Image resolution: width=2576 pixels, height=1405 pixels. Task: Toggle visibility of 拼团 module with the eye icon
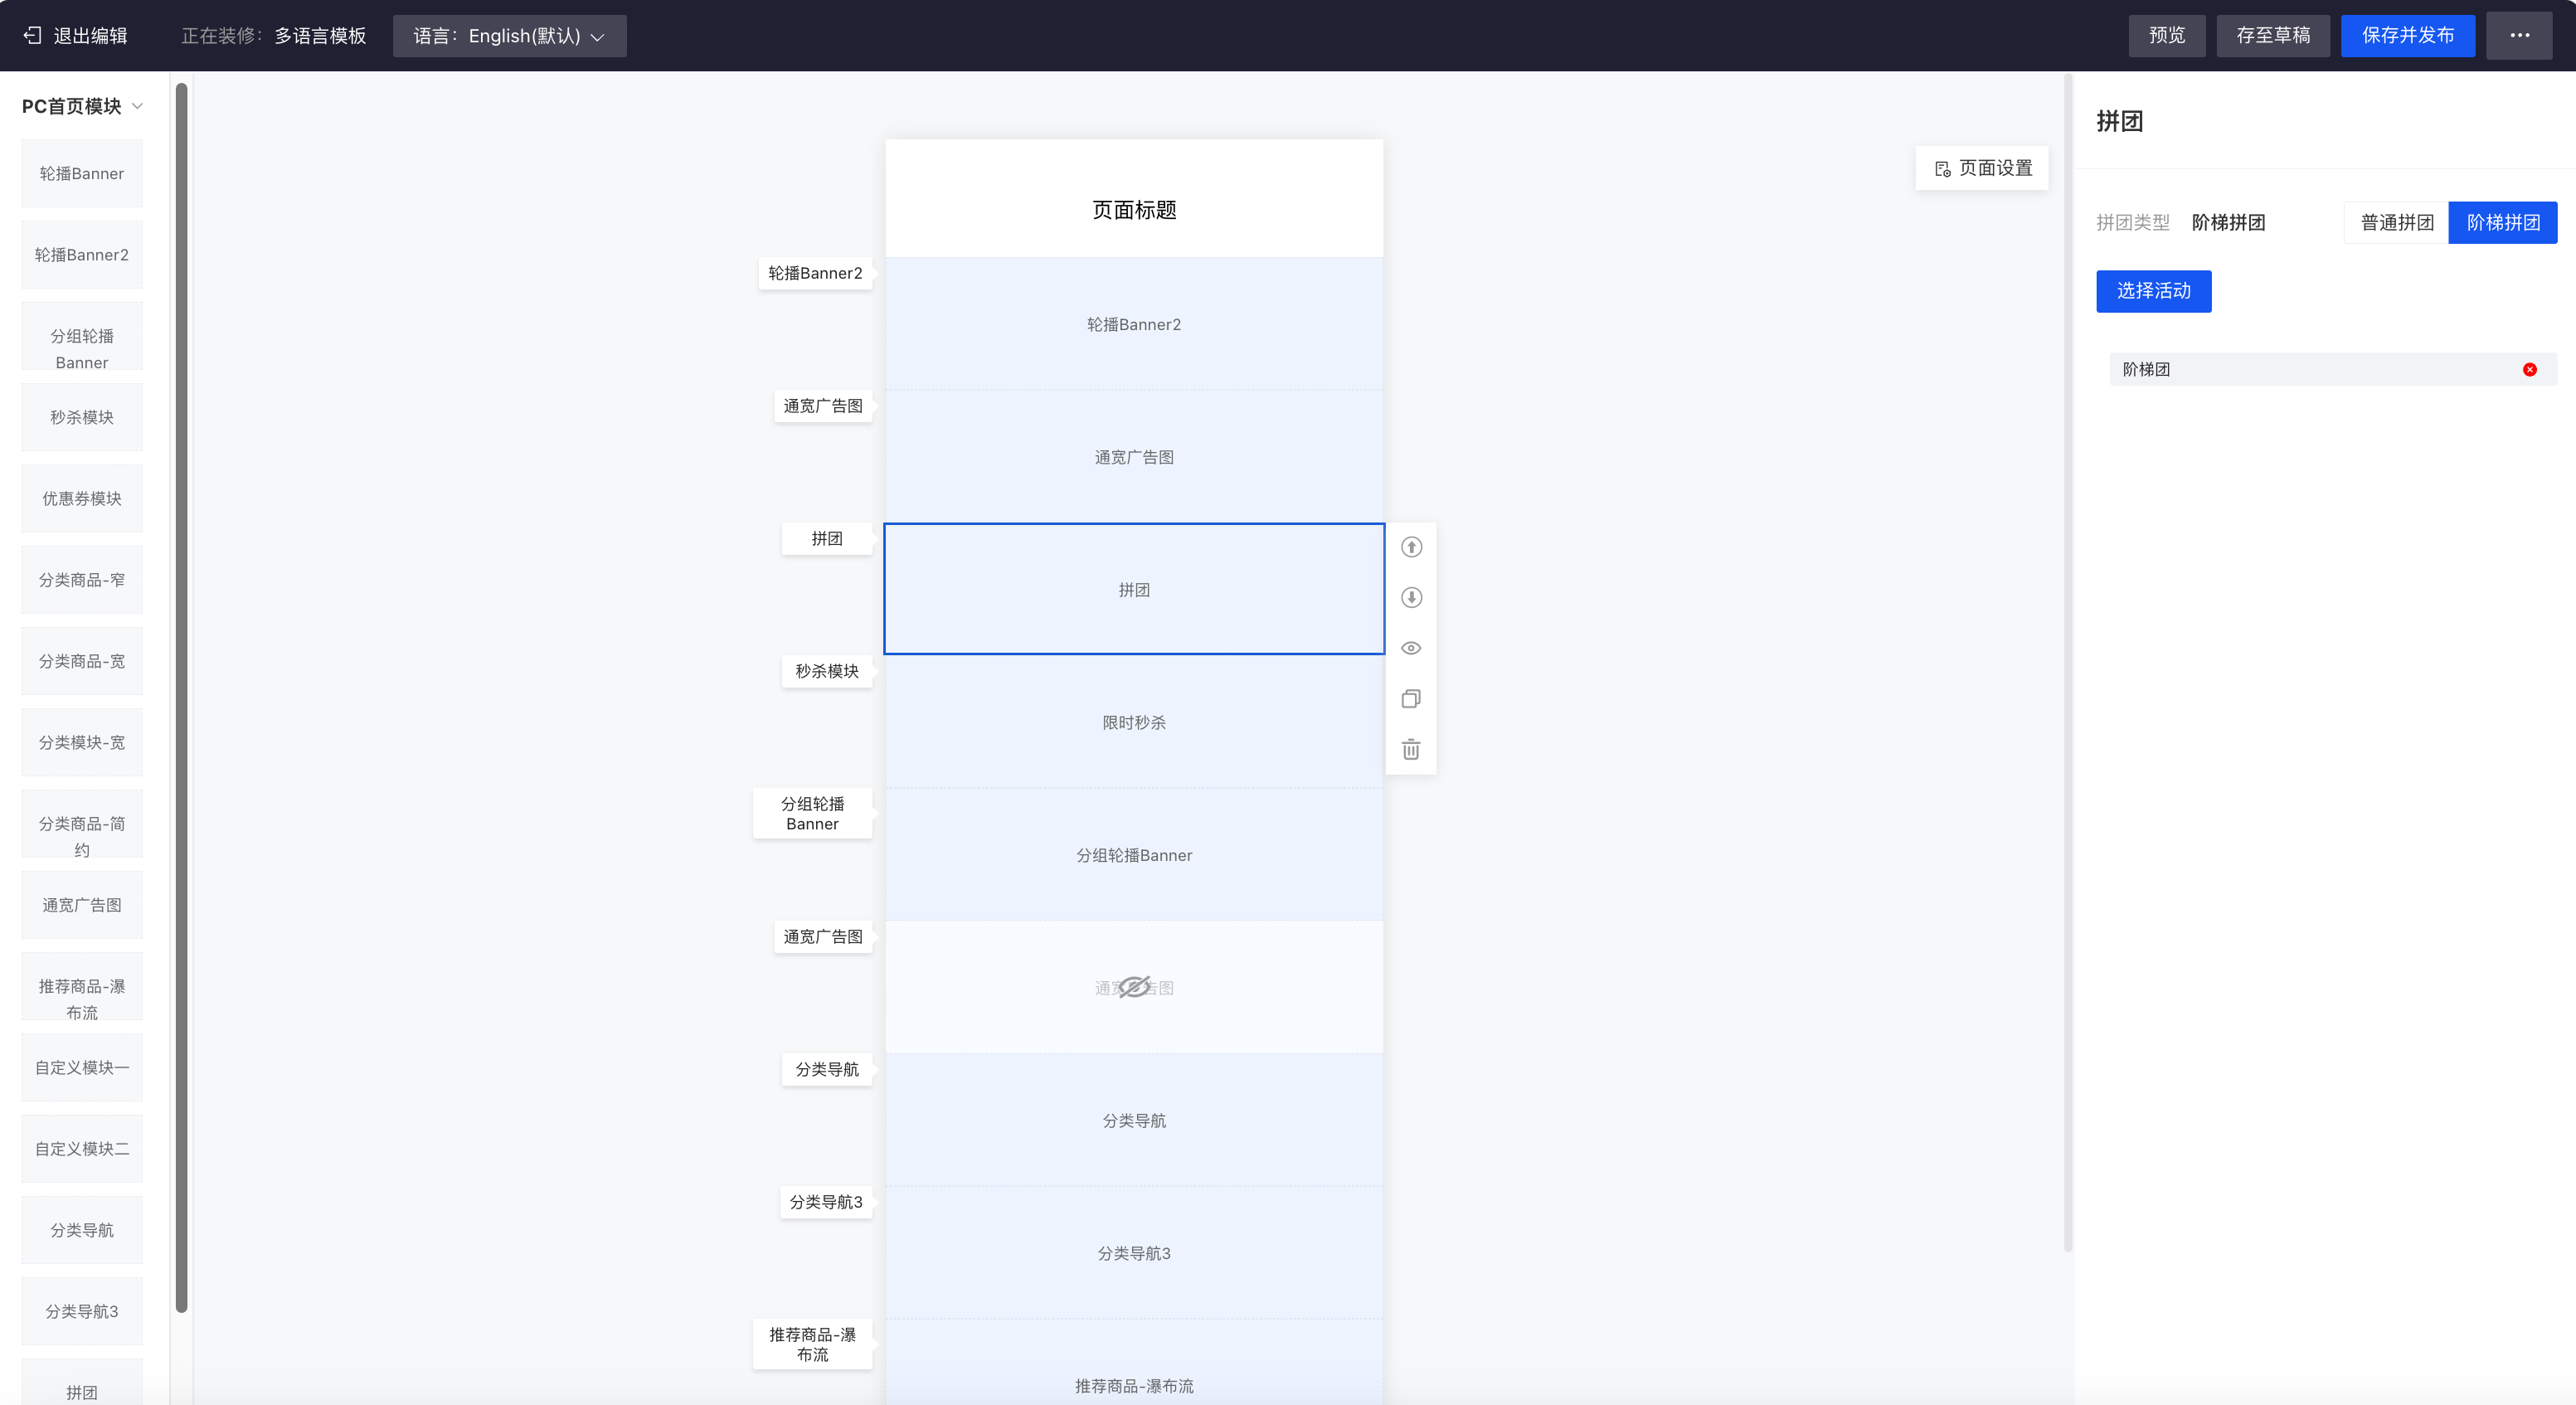1411,648
